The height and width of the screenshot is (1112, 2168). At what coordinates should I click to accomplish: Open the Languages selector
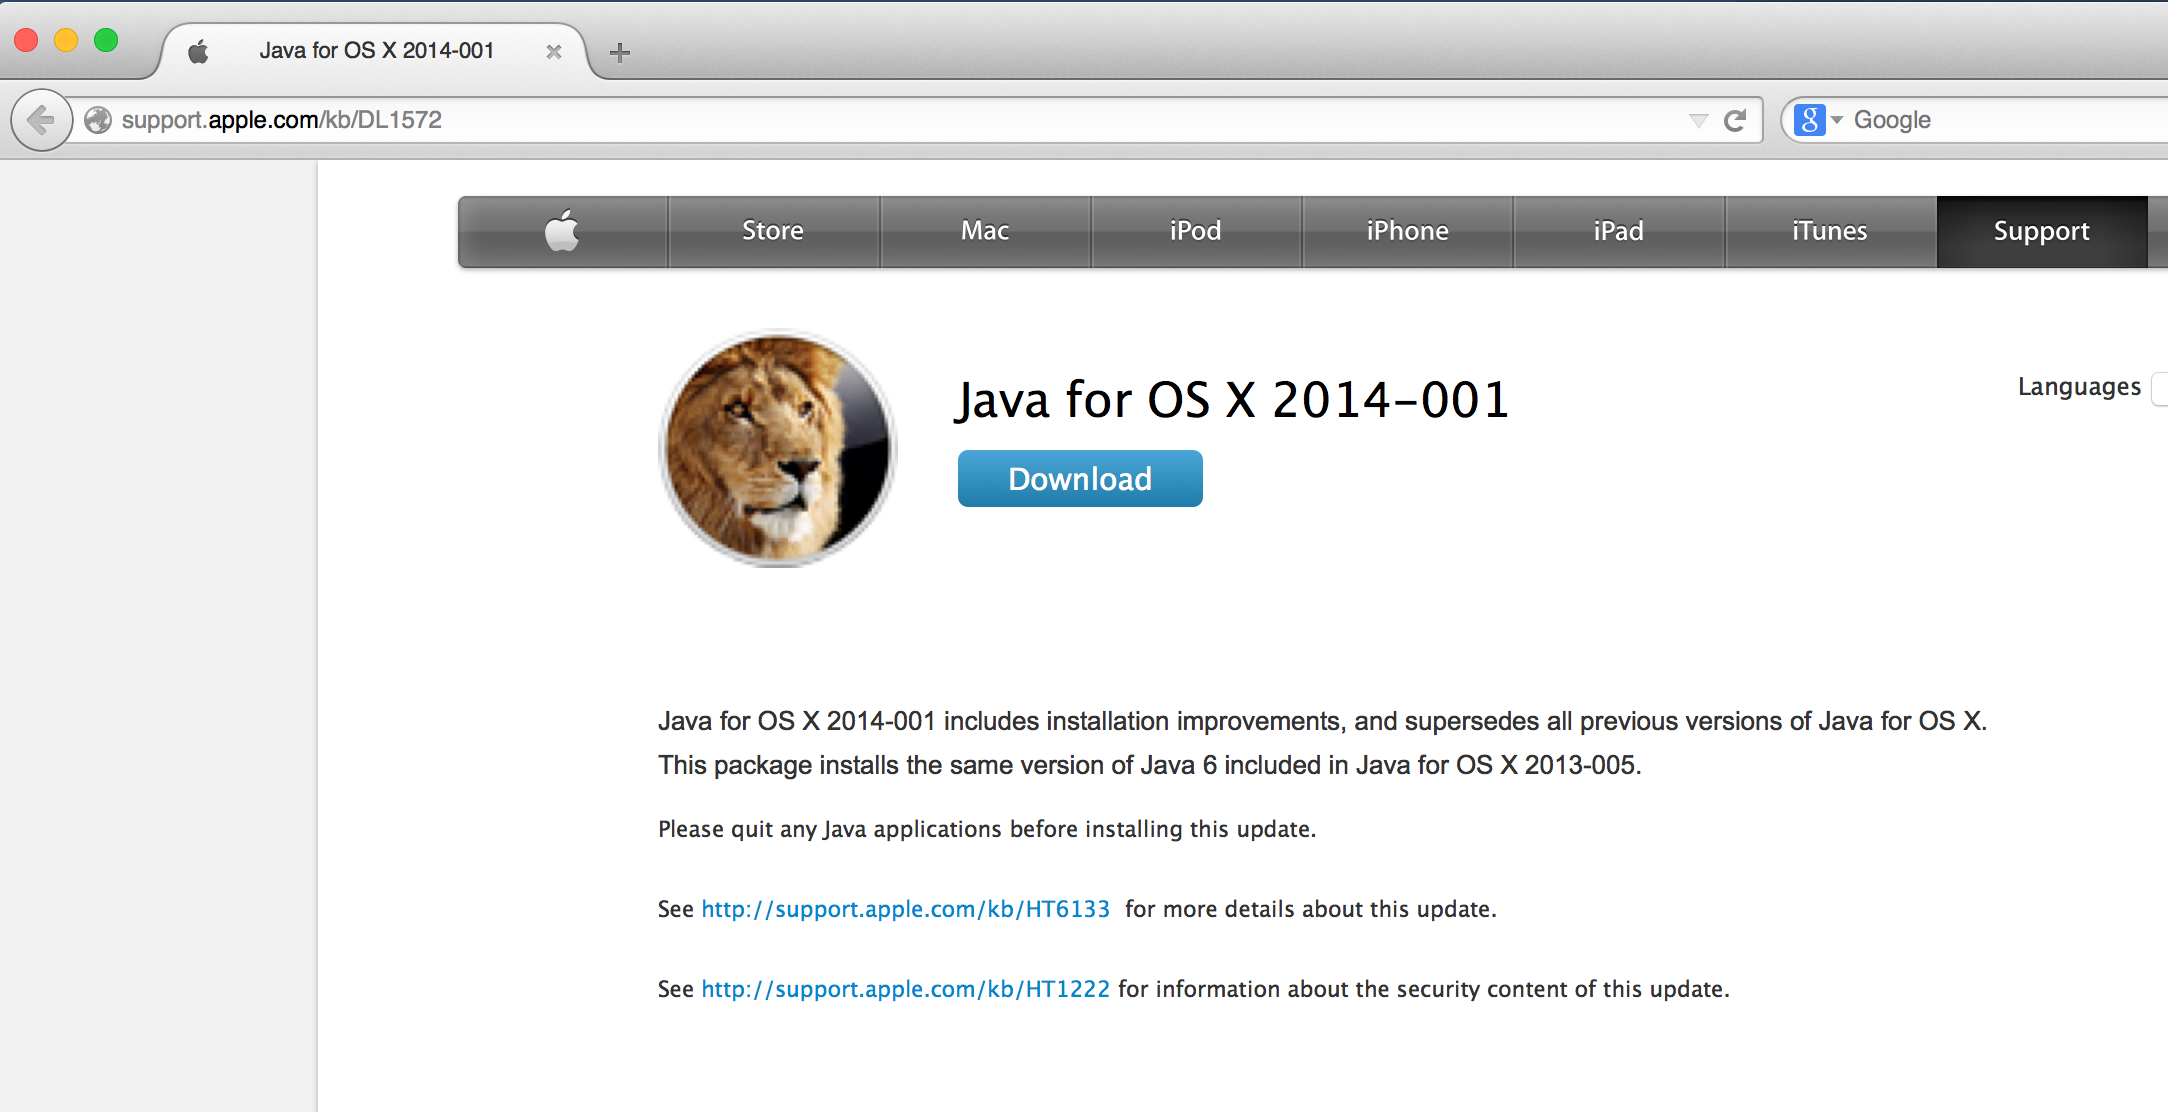click(2160, 388)
